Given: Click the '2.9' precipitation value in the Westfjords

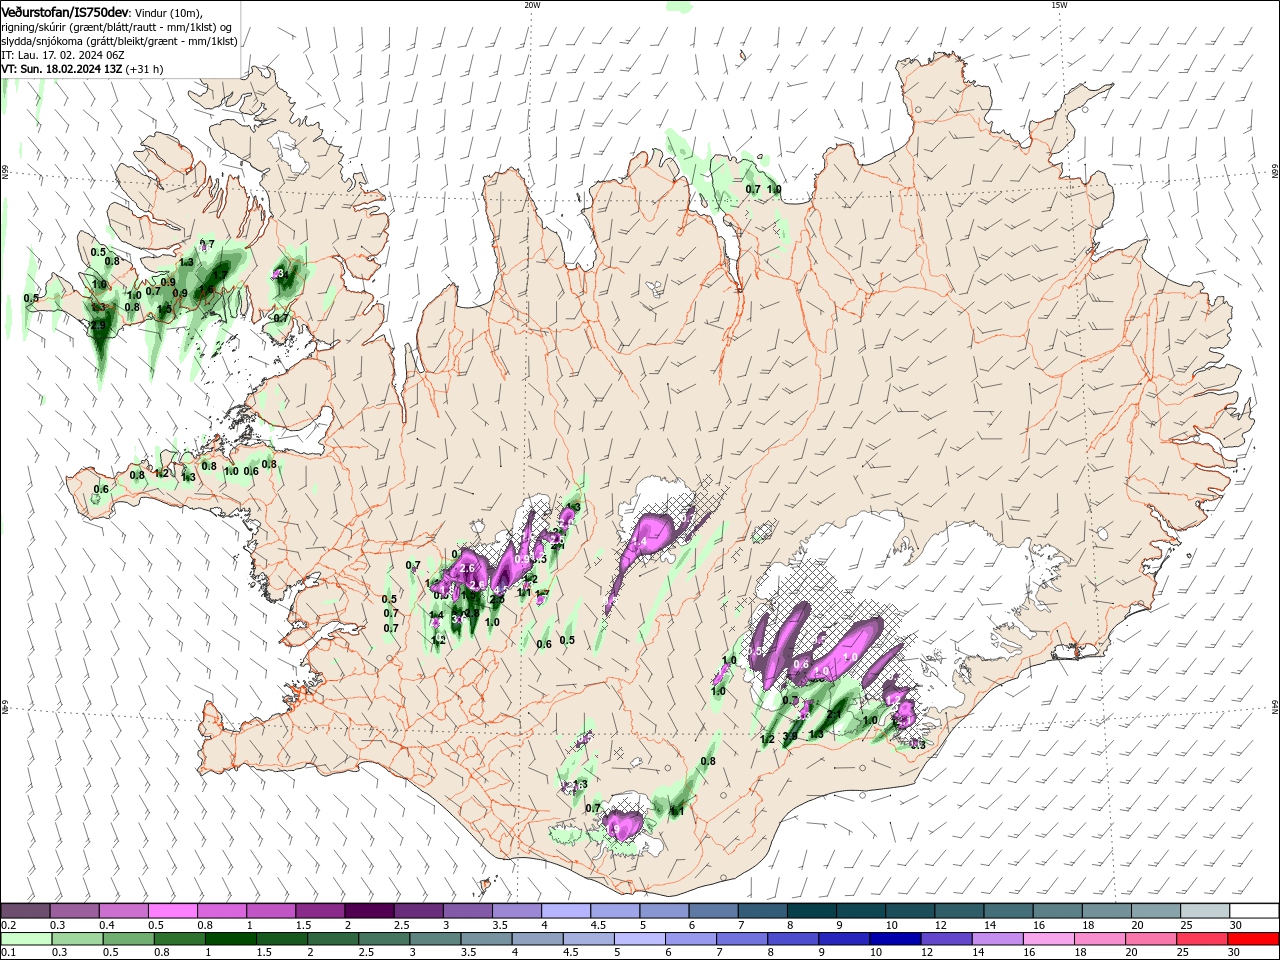Looking at the screenshot, I should (x=98, y=325).
